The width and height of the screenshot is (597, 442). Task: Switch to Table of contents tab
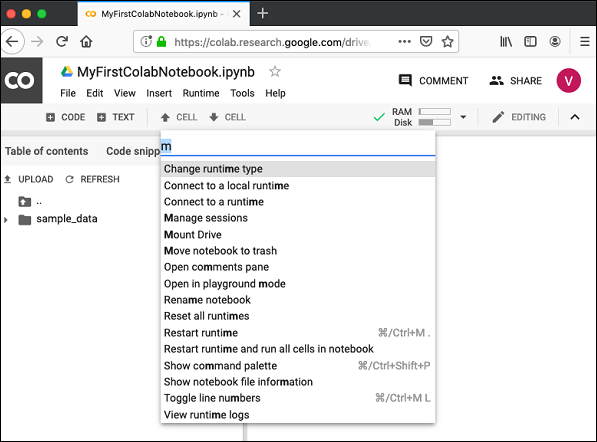click(x=46, y=151)
